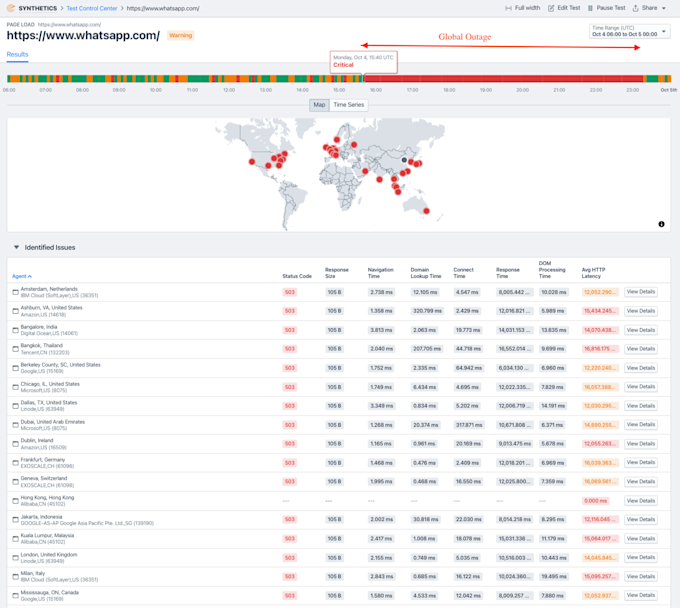
Task: Click the agent icon for Mississauga, ON
Action: coord(15,595)
